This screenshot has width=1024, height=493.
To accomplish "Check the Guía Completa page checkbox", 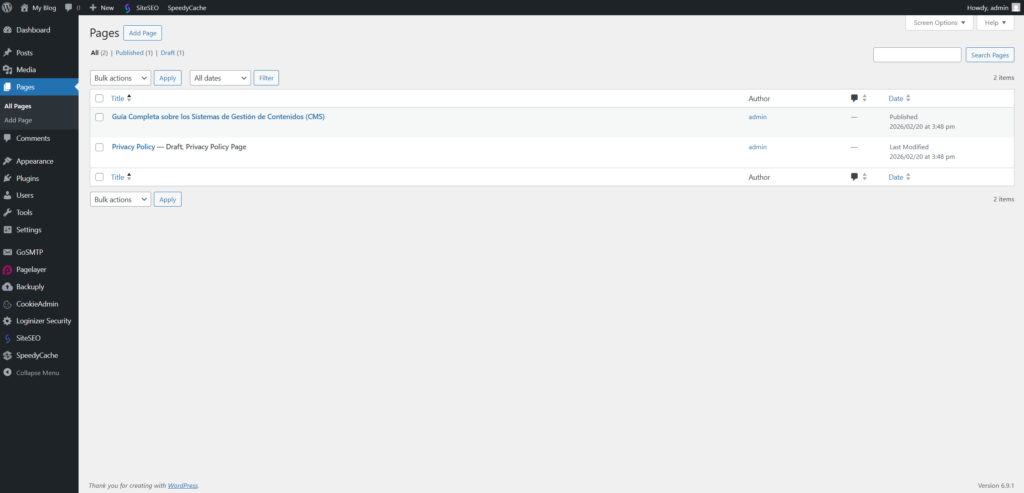I will pyautogui.click(x=99, y=117).
